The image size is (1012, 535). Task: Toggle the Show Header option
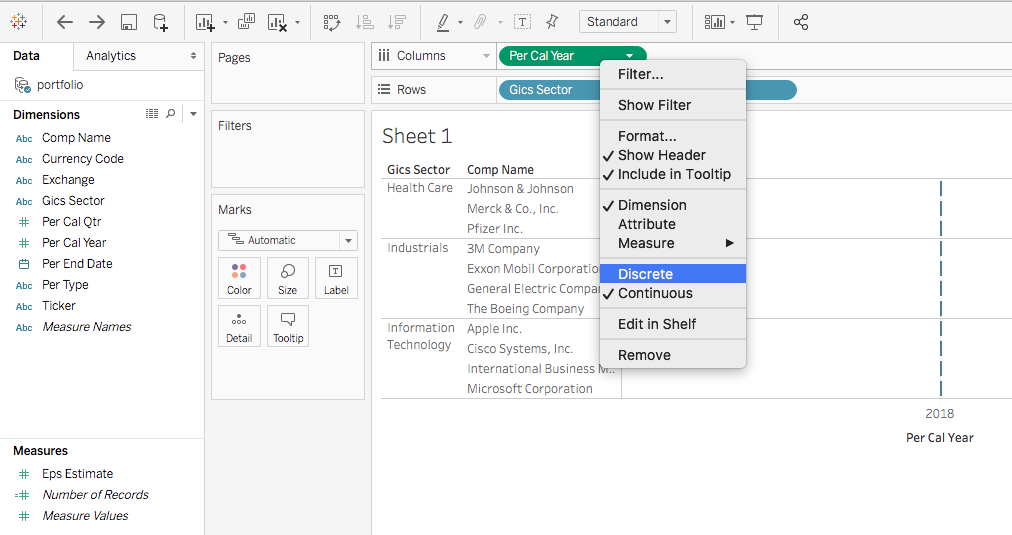coord(661,155)
